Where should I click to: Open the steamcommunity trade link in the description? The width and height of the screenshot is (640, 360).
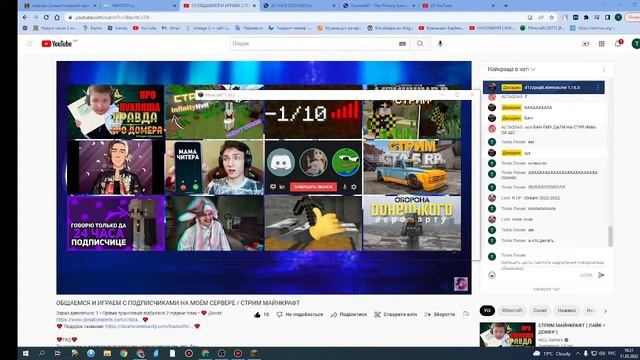(x=149, y=326)
